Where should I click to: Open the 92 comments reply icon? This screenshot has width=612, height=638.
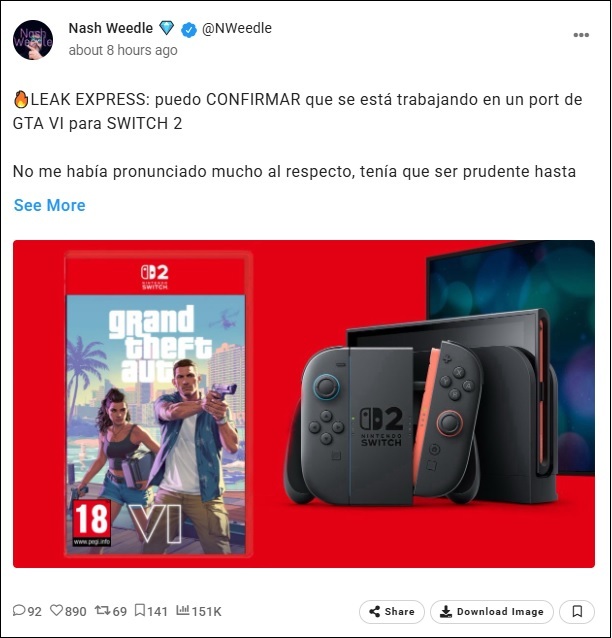point(19,610)
